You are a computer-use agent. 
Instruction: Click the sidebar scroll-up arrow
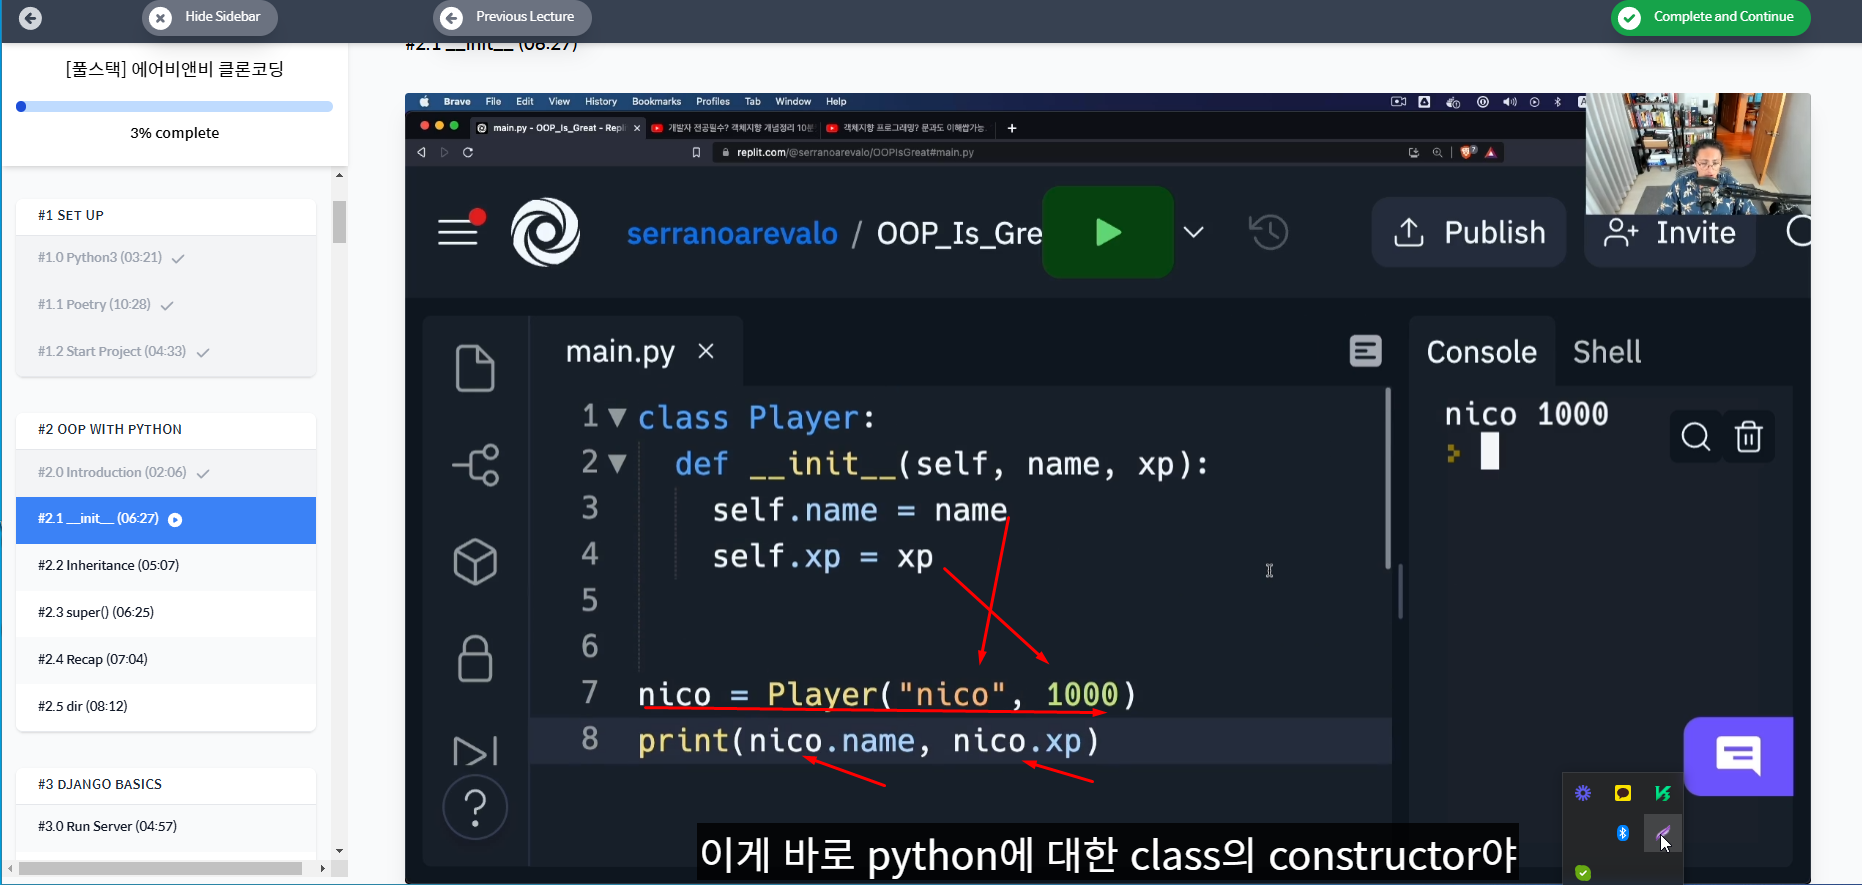coord(340,175)
